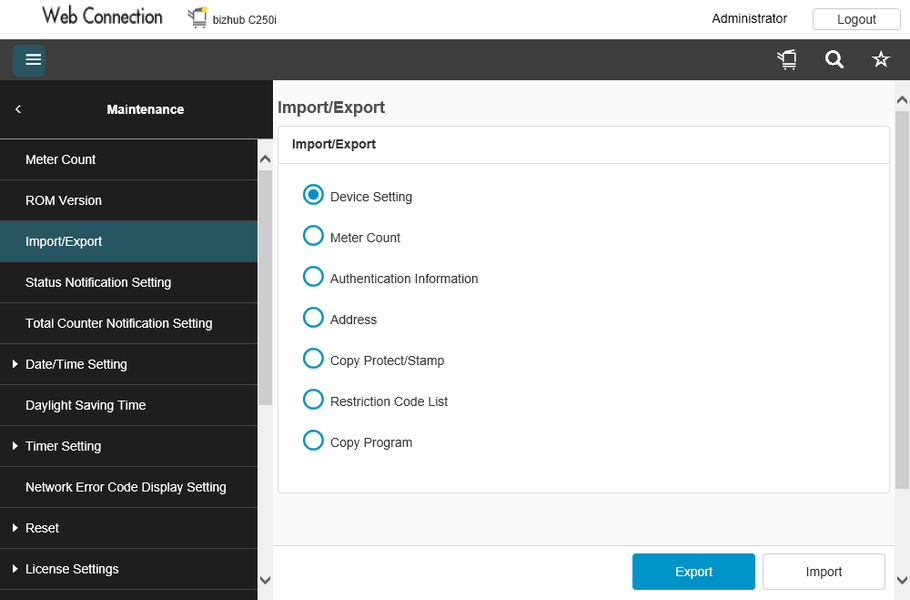Click the favorites star icon
The height and width of the screenshot is (600, 910).
point(881,60)
